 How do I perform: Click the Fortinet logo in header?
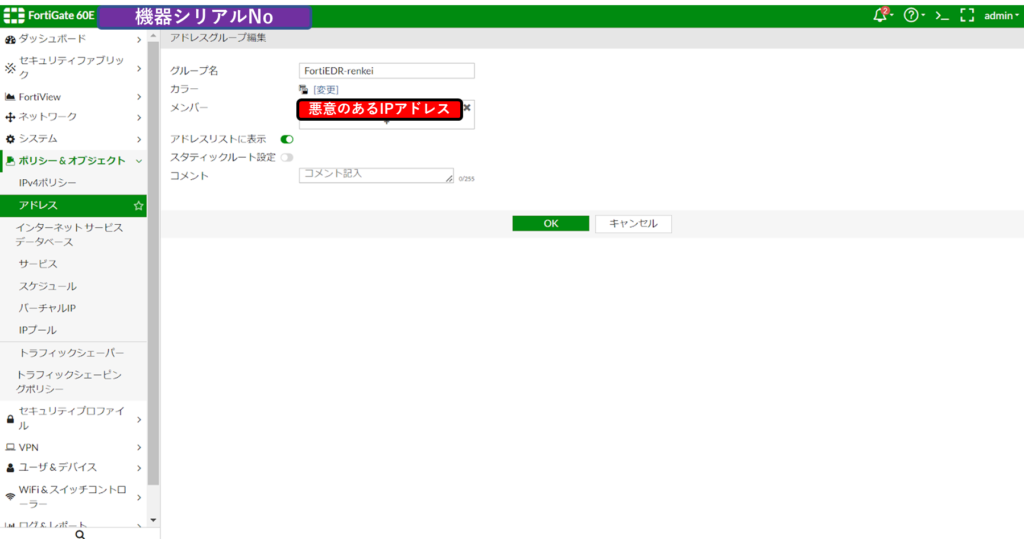pyautogui.click(x=14, y=15)
